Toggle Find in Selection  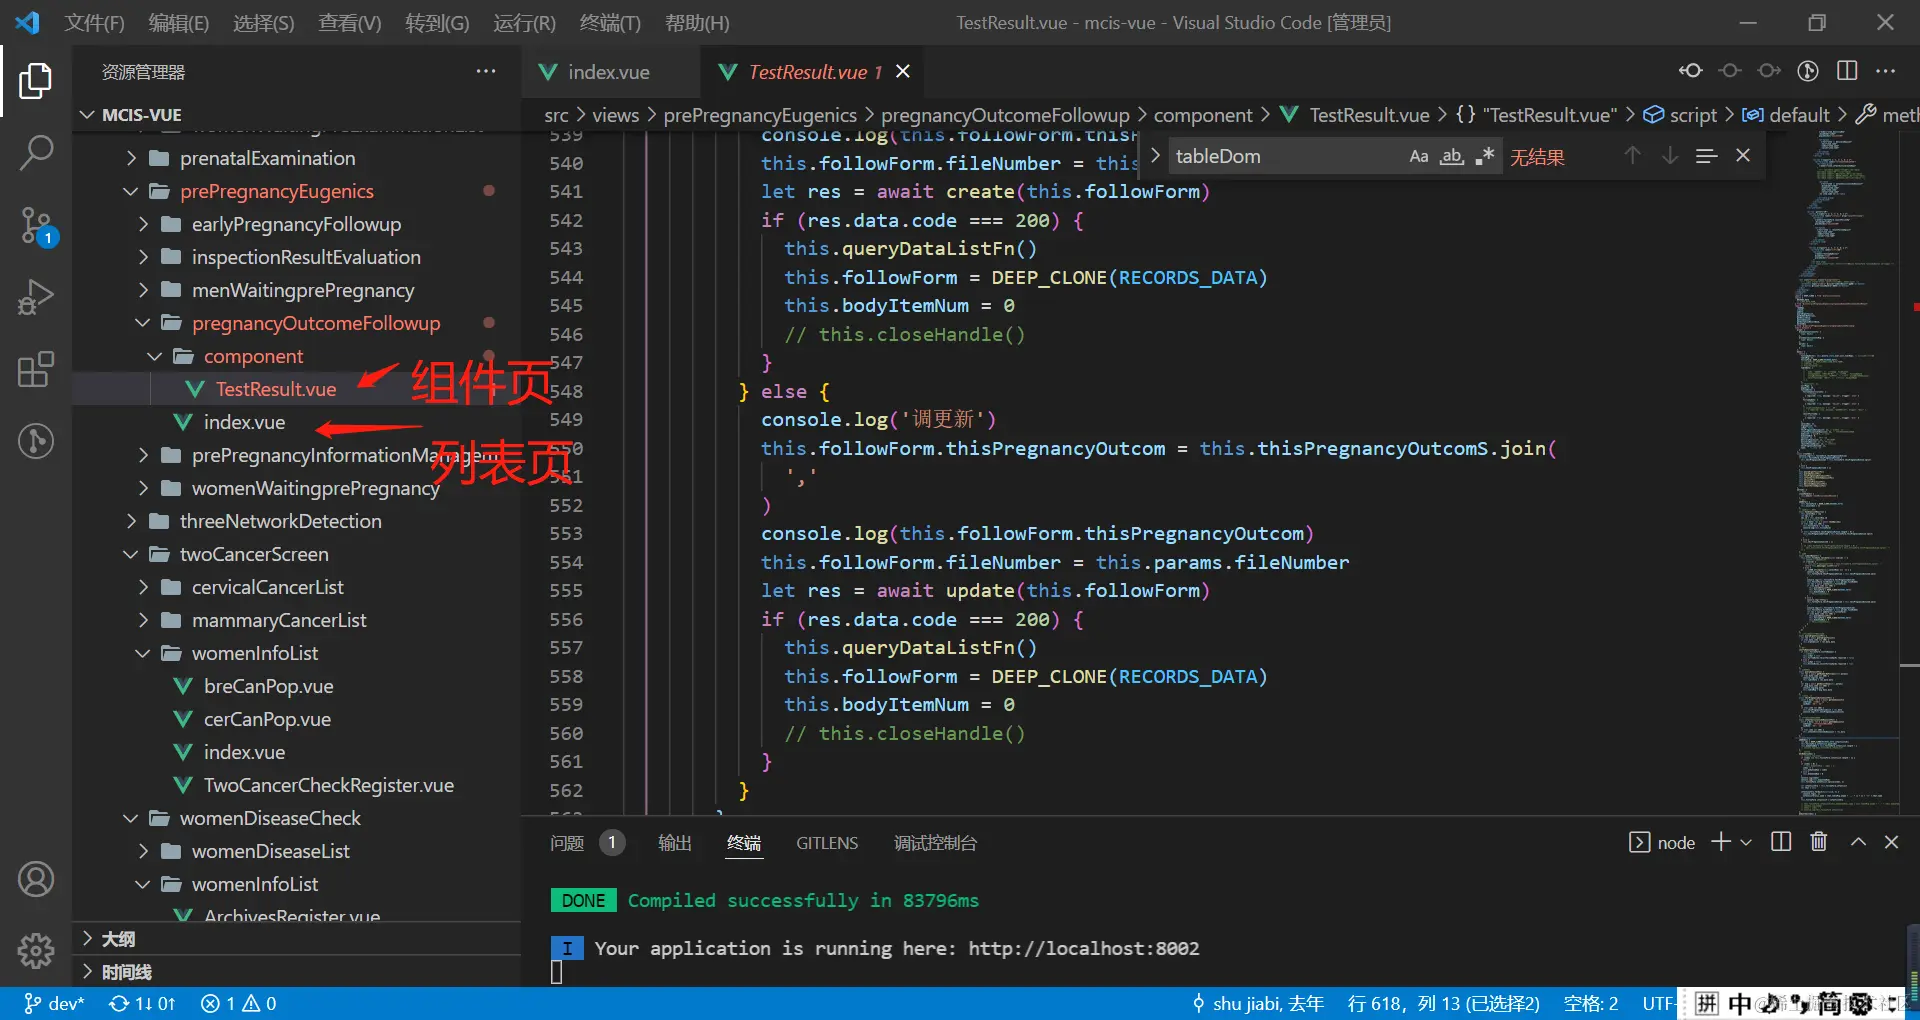point(1707,155)
